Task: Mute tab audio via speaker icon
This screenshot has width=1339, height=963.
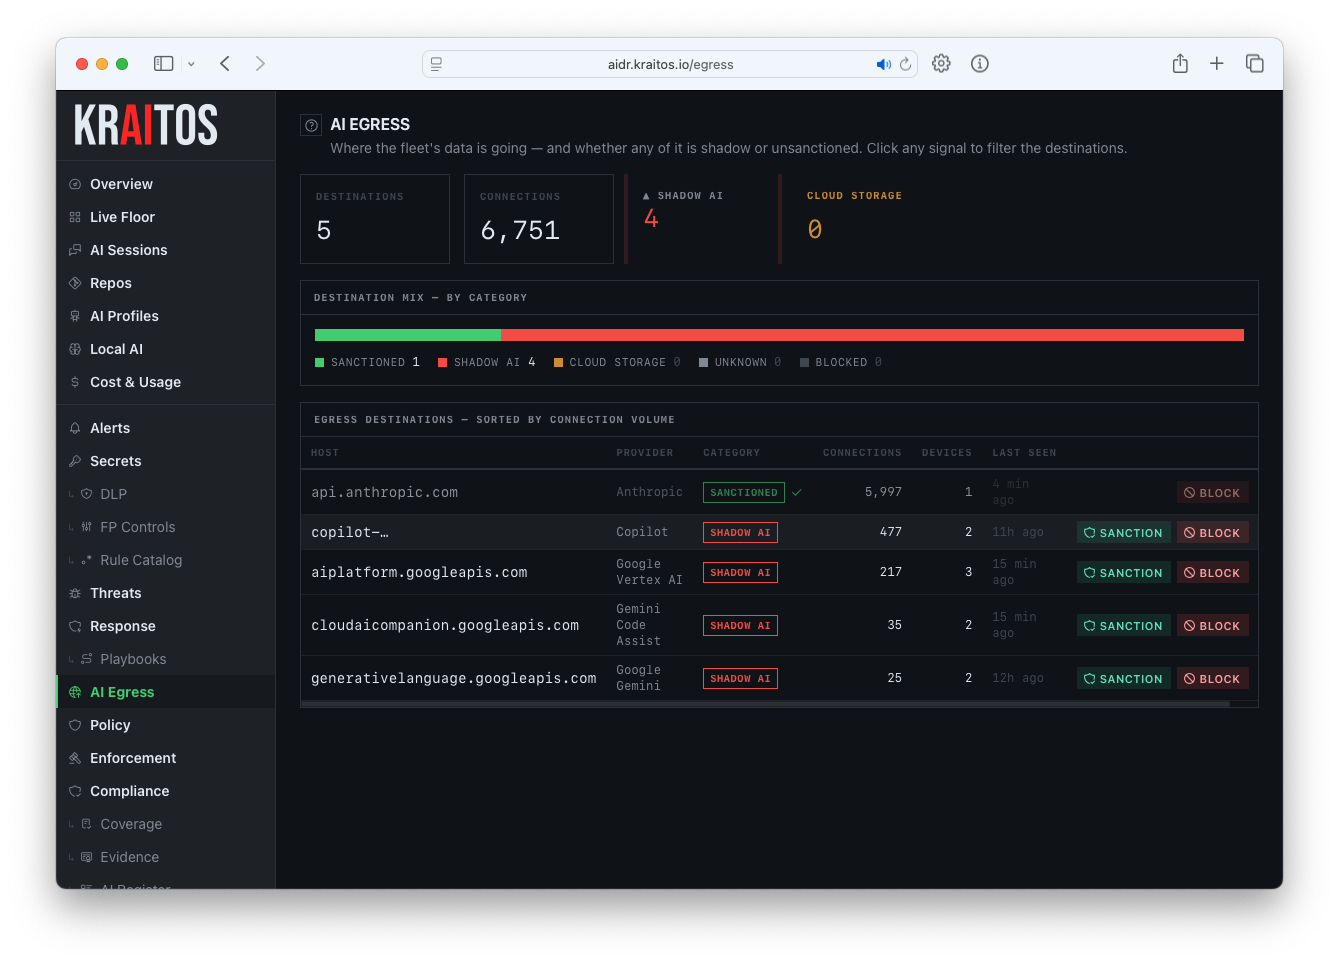Action: (x=883, y=64)
